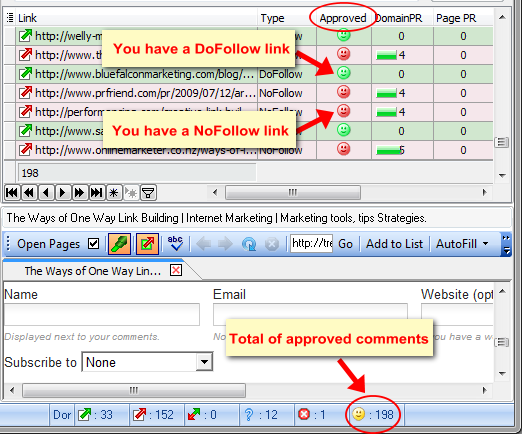
Task: Sort by Approved column header
Action: tap(343, 18)
